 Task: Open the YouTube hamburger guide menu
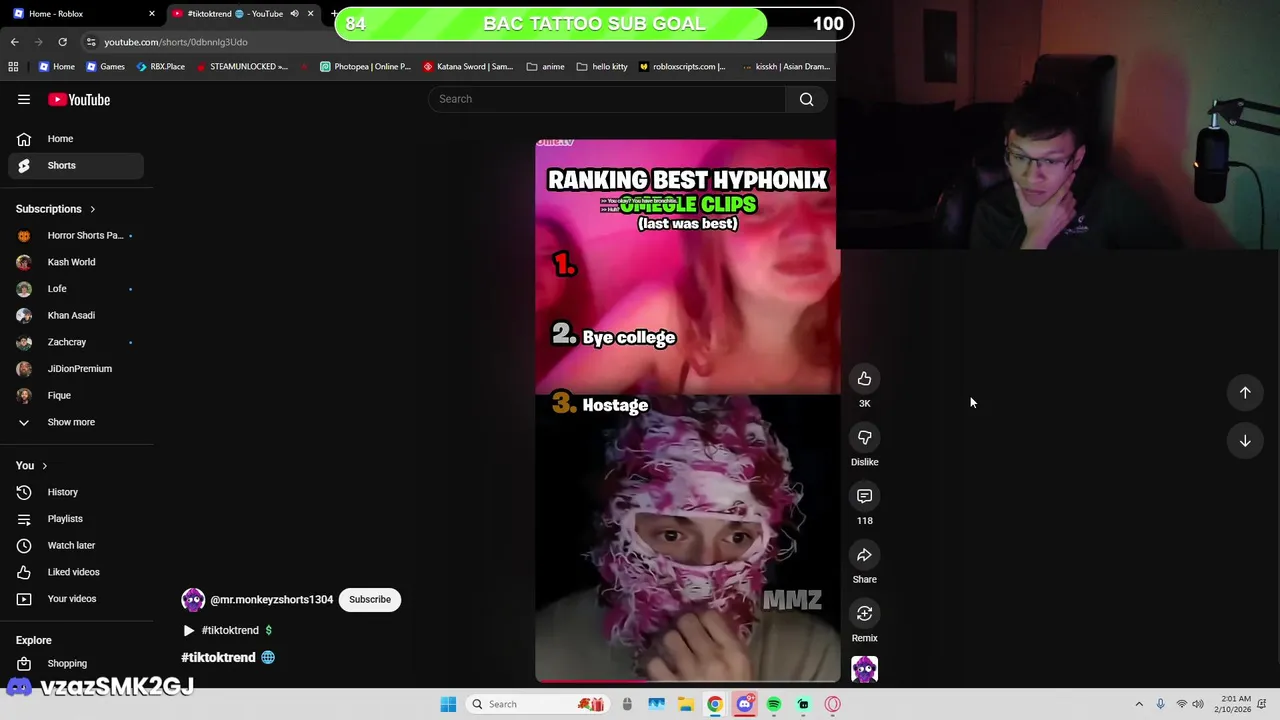(x=24, y=99)
